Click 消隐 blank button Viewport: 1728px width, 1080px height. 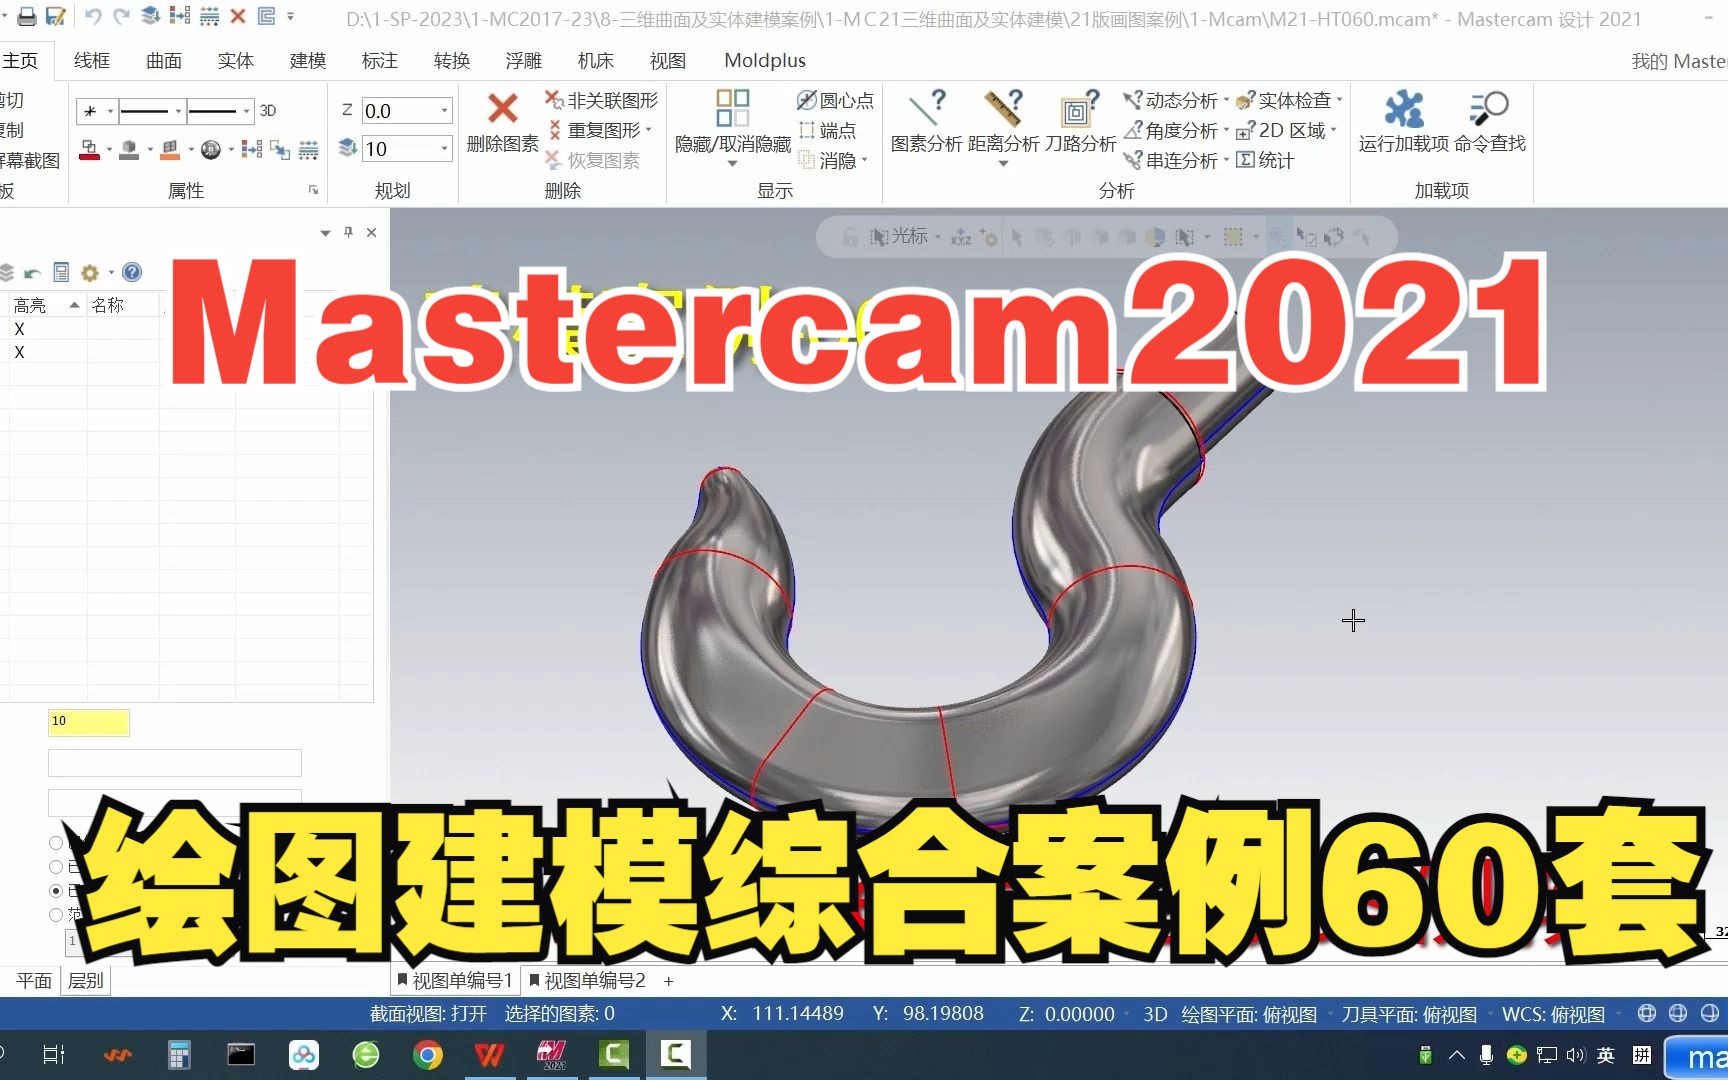827,160
